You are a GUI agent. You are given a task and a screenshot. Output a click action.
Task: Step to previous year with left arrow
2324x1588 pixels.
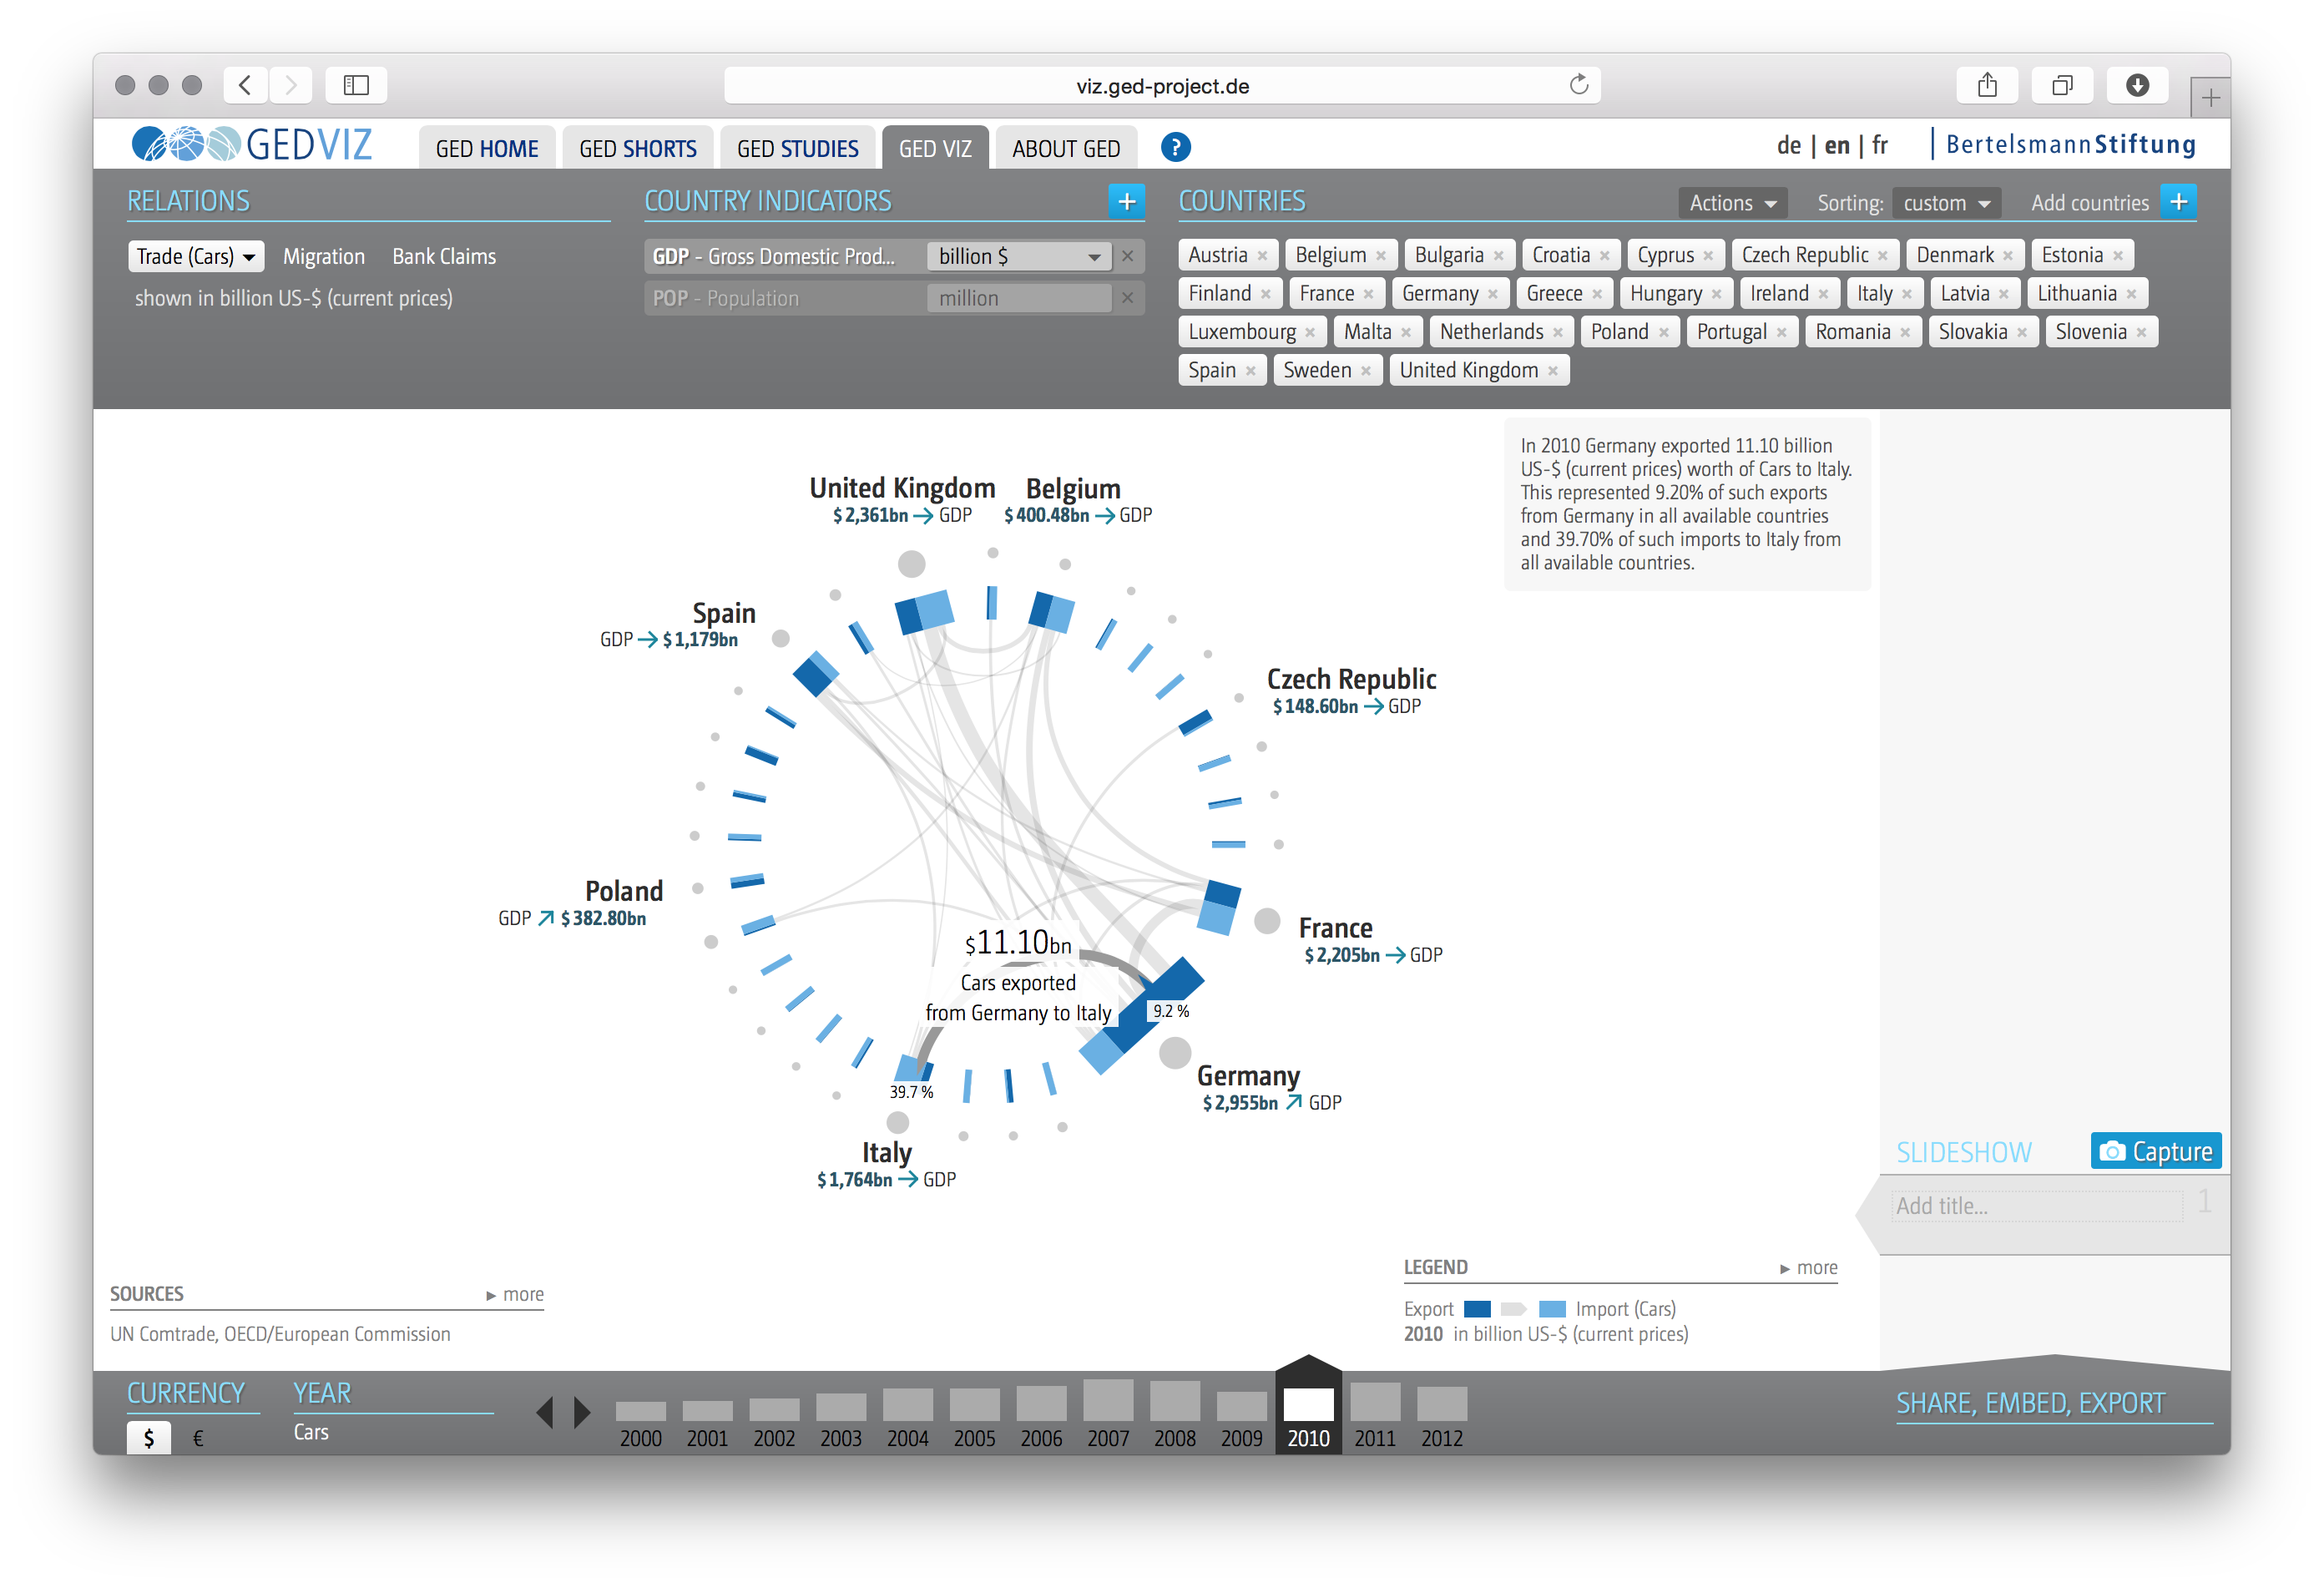coord(545,1412)
